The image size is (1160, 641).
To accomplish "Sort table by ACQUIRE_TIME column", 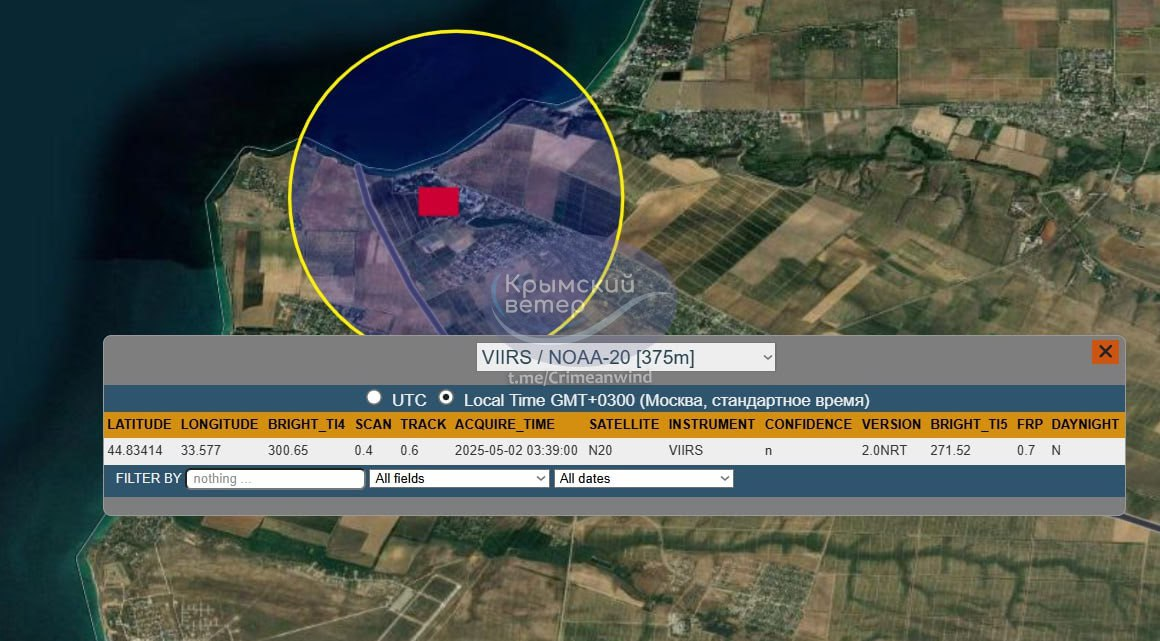I will pos(504,424).
